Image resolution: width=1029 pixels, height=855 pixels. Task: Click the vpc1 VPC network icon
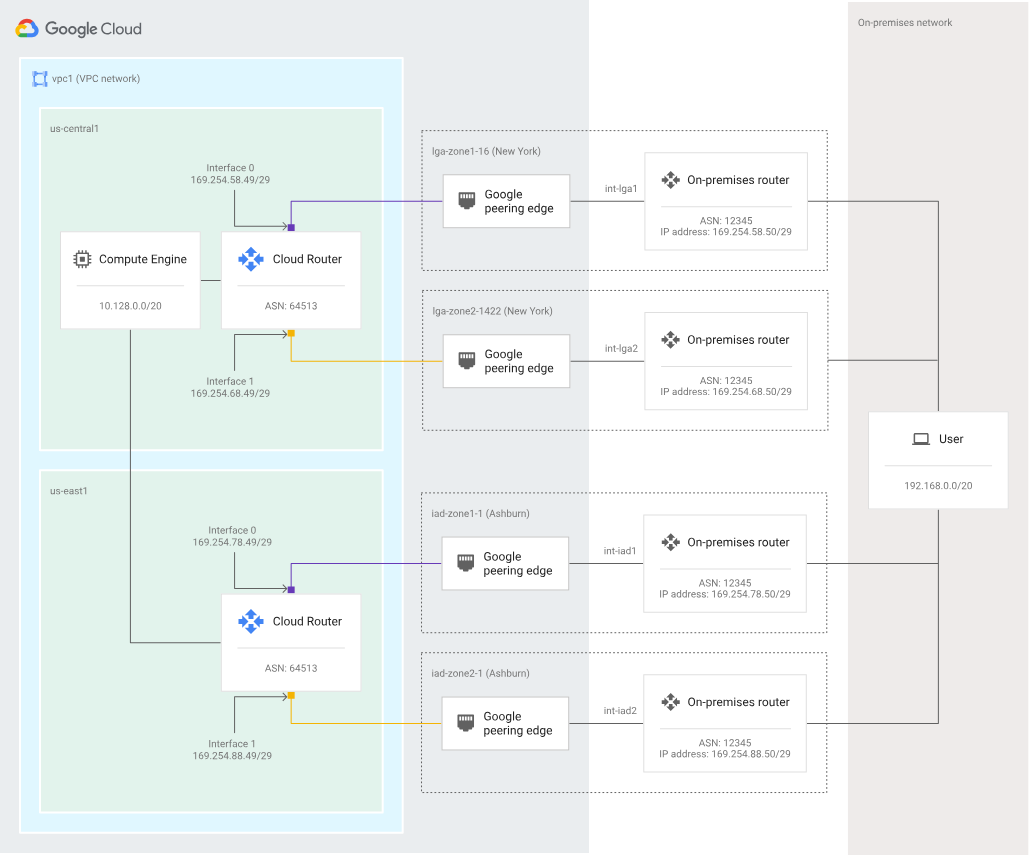(40, 79)
